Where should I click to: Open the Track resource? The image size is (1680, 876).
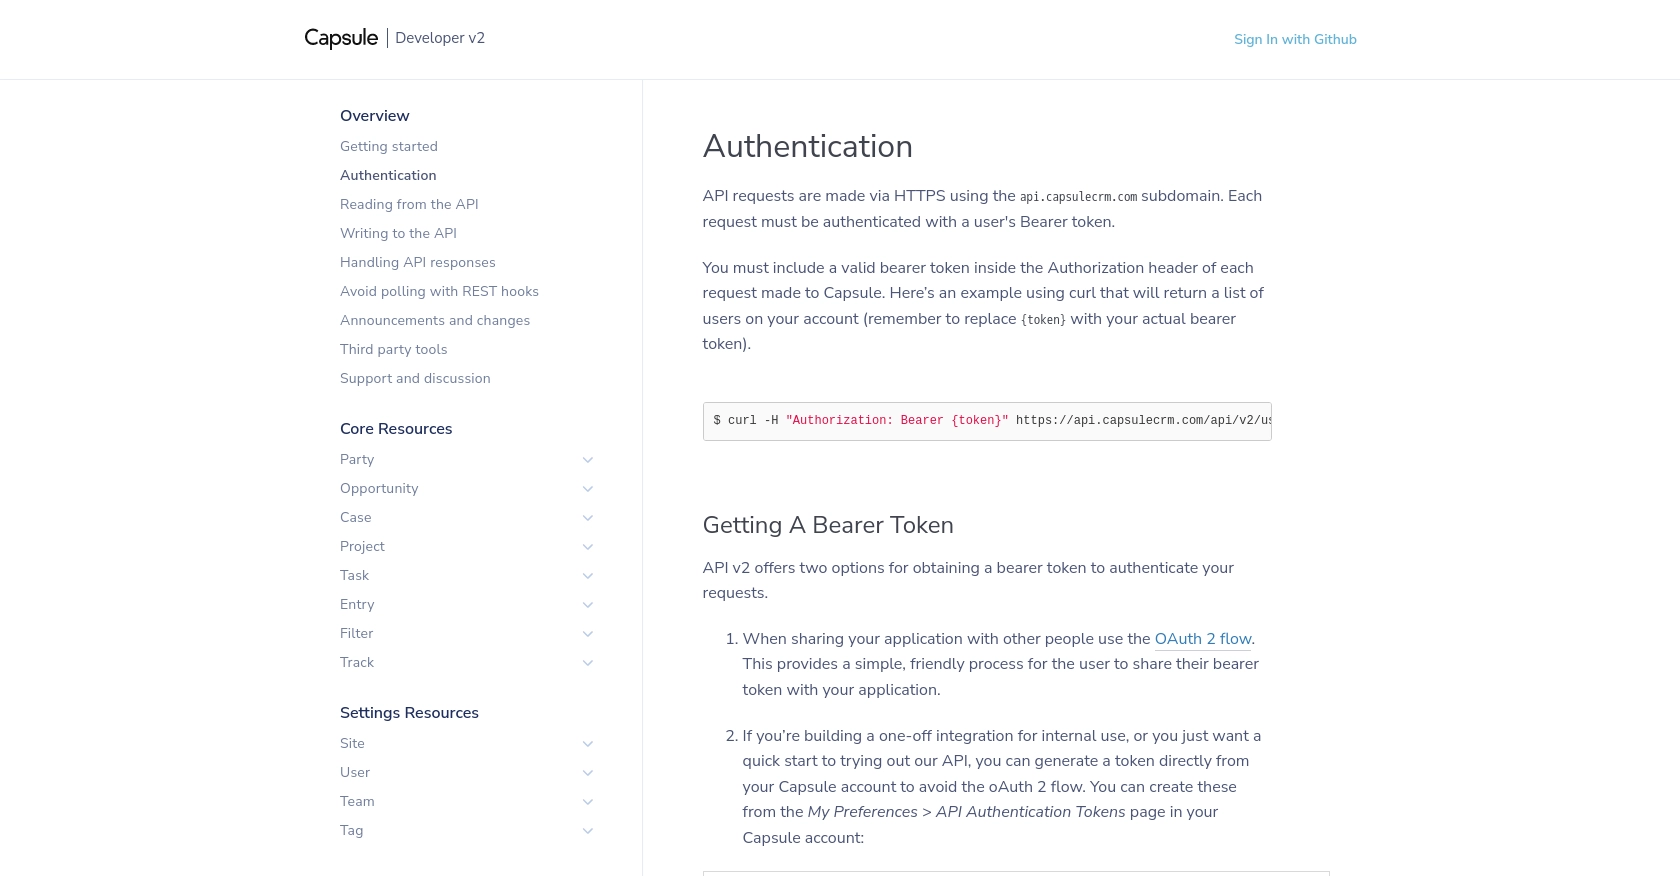click(x=357, y=662)
